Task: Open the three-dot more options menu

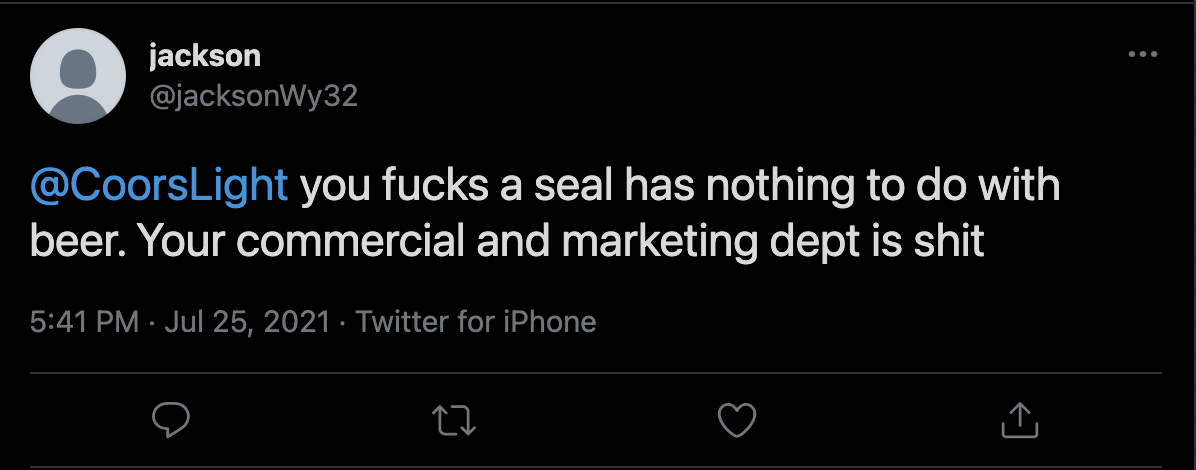Action: (1142, 55)
